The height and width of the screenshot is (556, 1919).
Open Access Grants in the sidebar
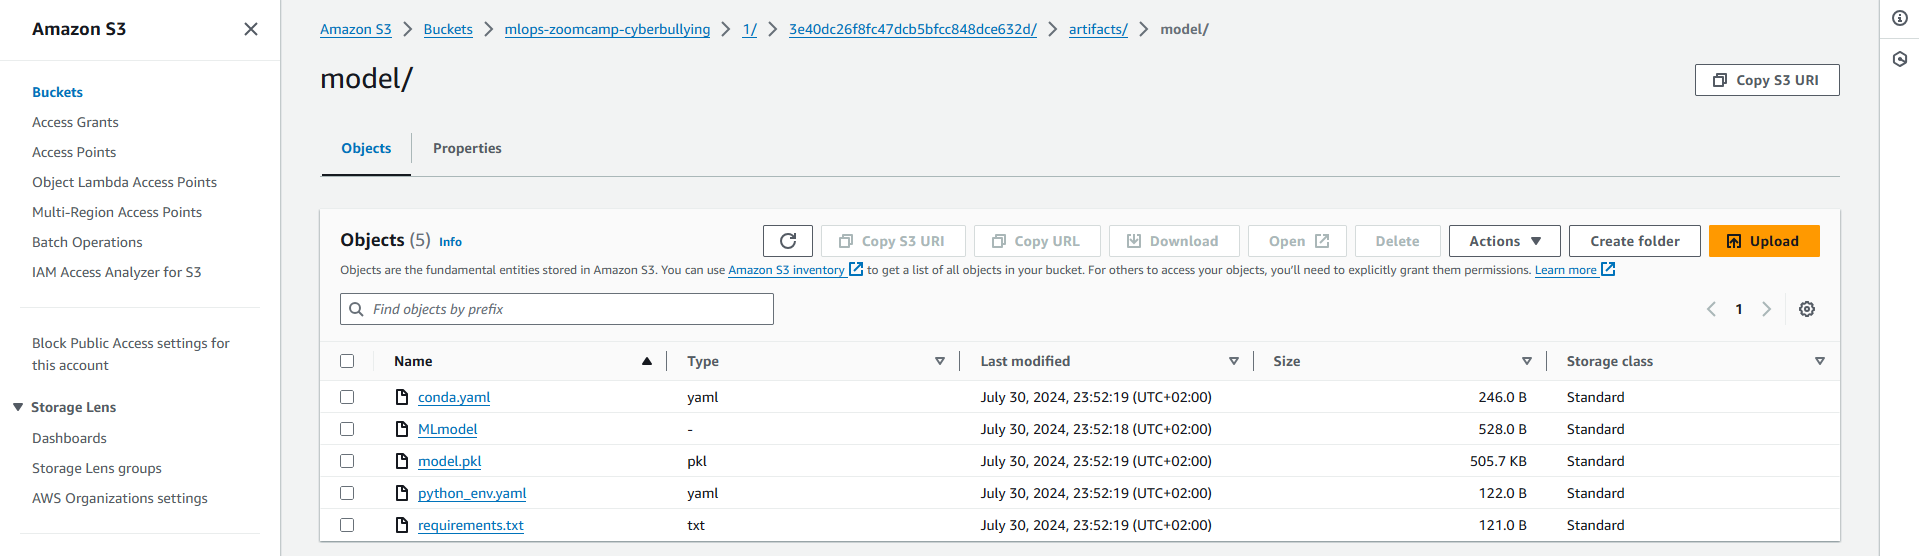[x=75, y=122]
